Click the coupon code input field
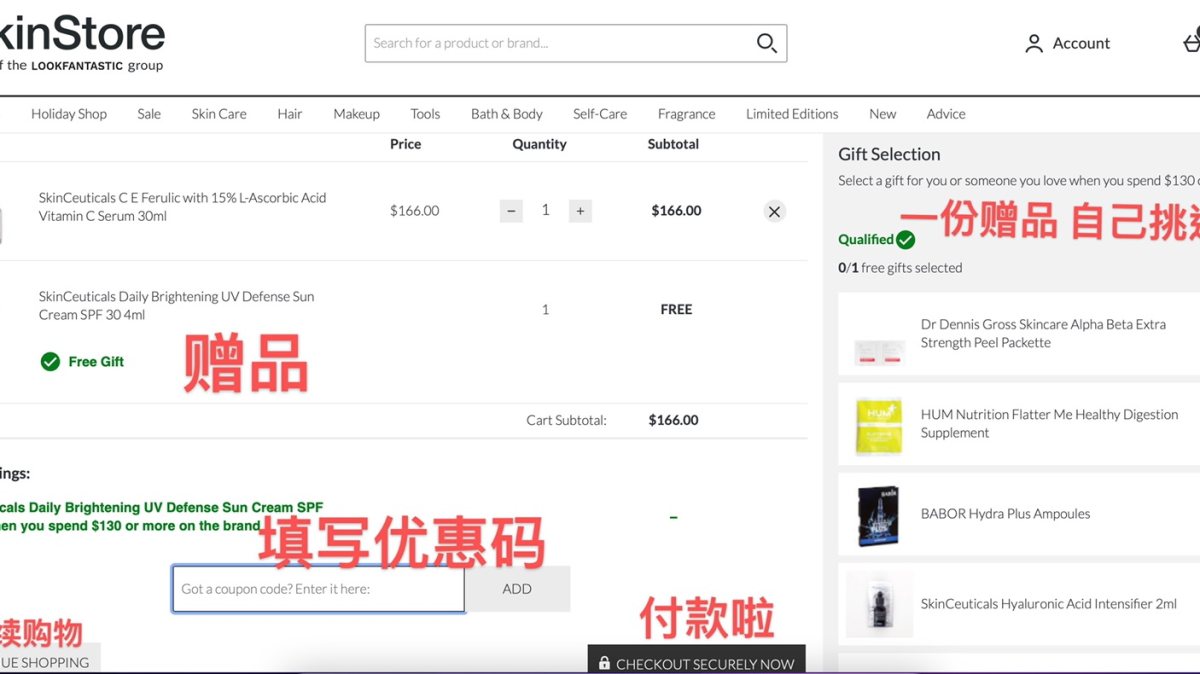Viewport: 1200px width, 674px height. 317,589
